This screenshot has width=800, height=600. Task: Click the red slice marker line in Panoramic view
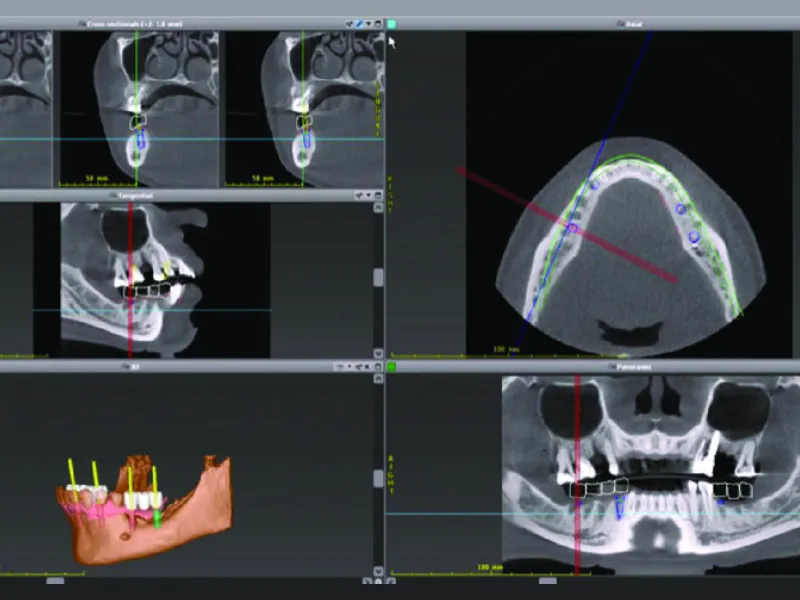click(x=578, y=474)
